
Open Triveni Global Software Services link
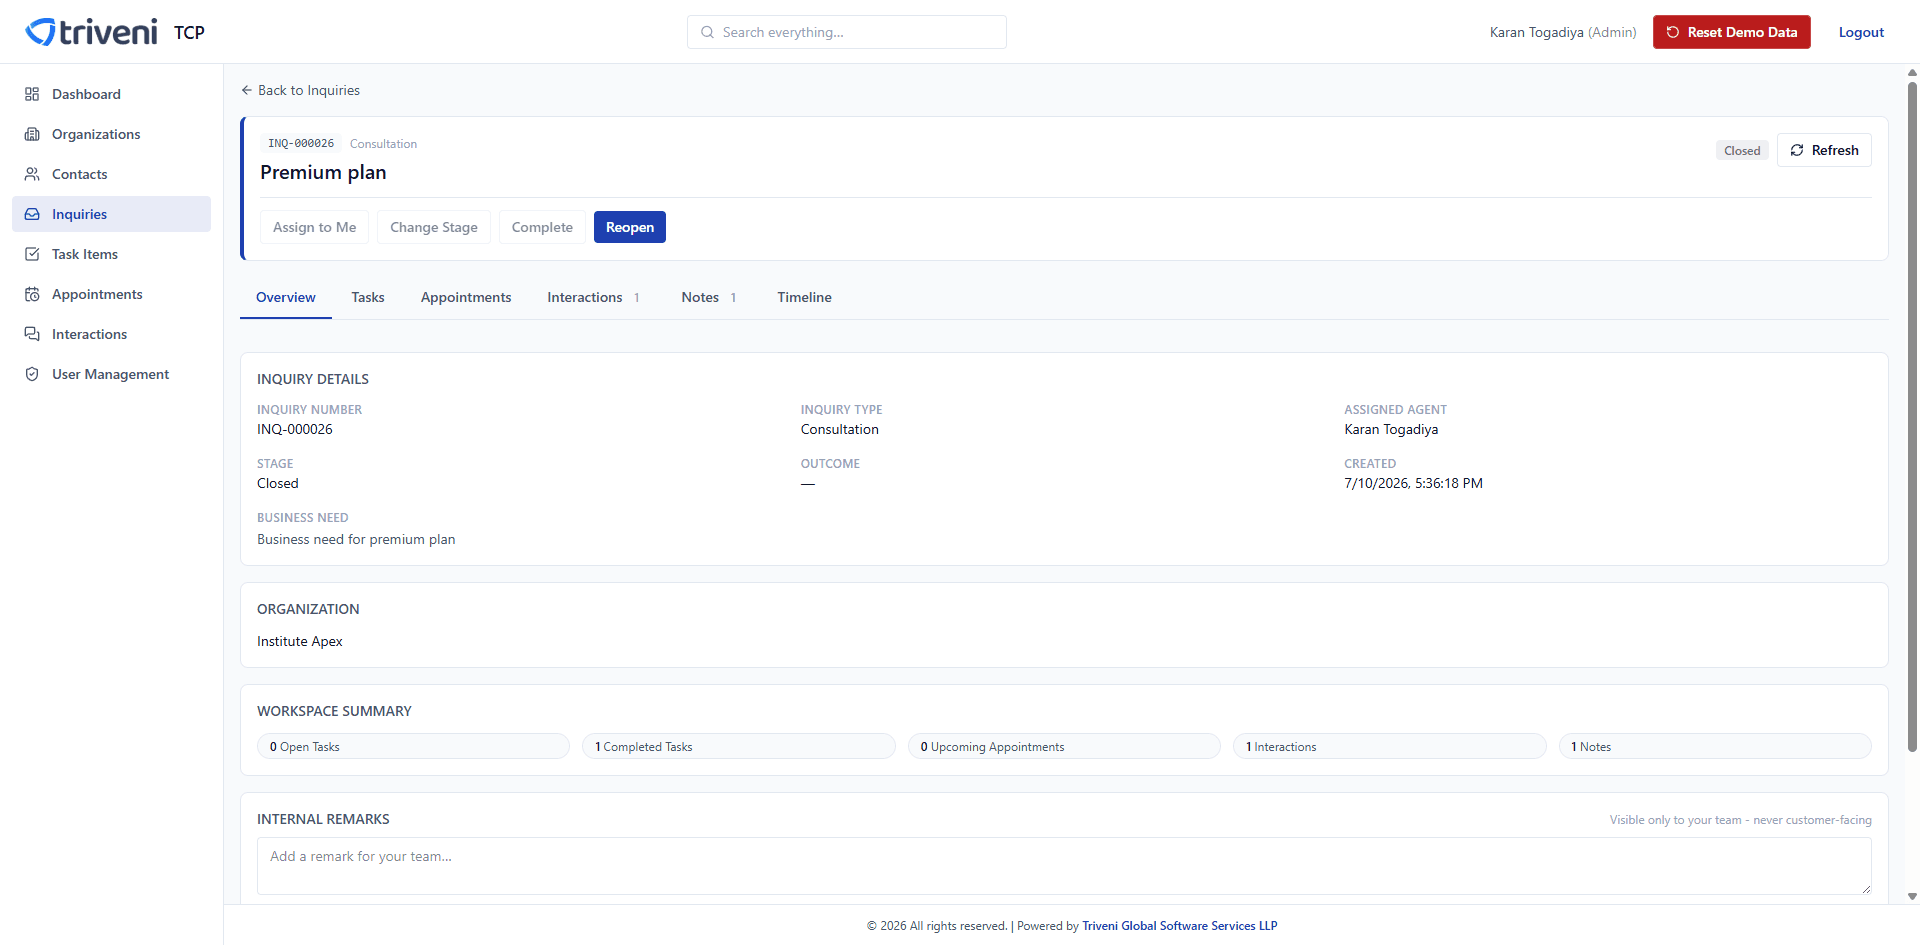click(x=1179, y=926)
